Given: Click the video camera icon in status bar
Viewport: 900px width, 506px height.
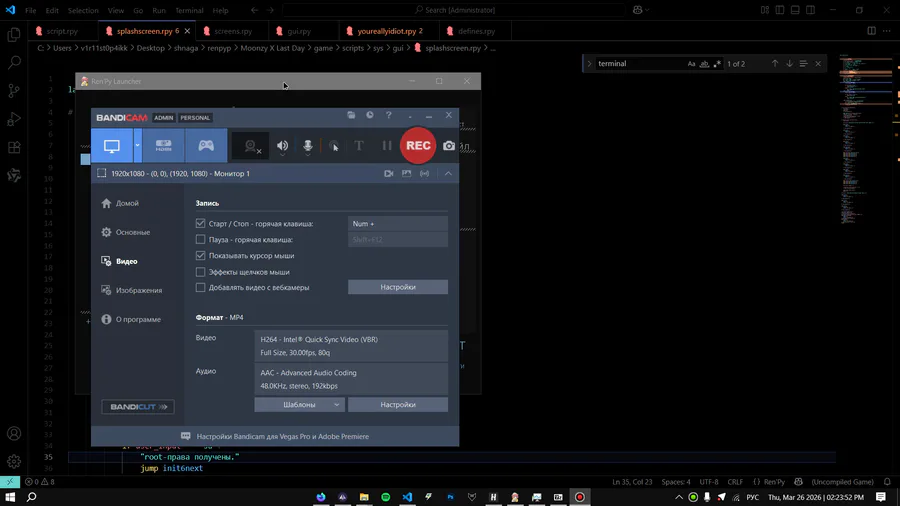Looking at the screenshot, I should pyautogui.click(x=389, y=173).
